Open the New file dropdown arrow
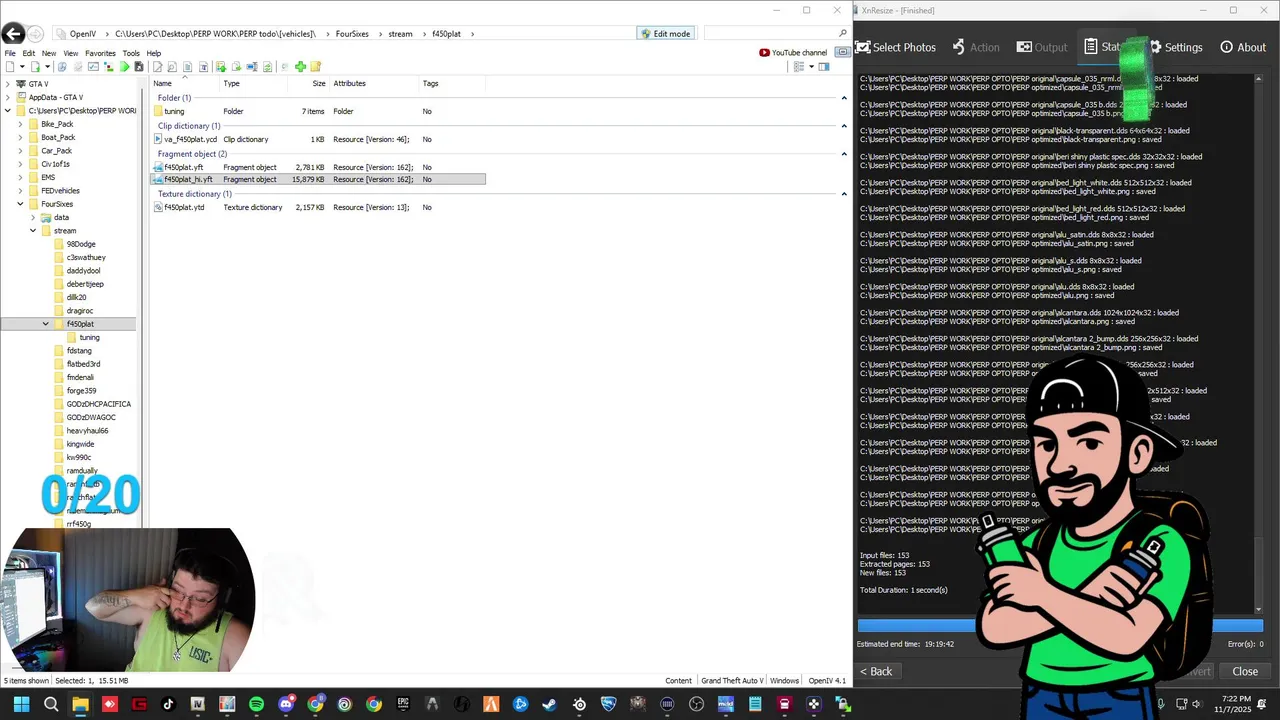 pyautogui.click(x=22, y=67)
